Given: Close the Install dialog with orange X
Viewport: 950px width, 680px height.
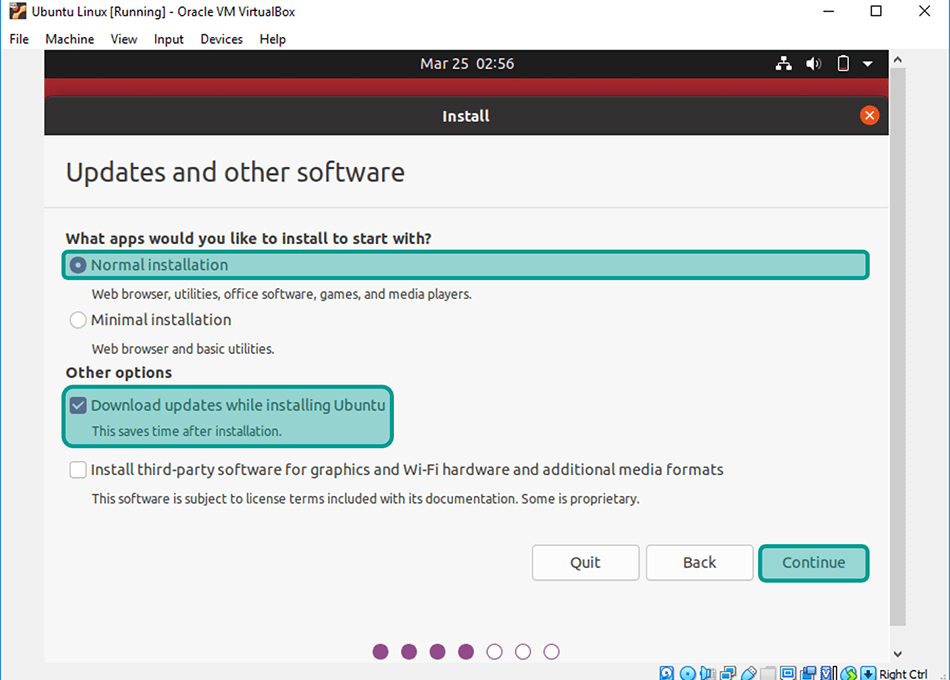Looking at the screenshot, I should (869, 115).
